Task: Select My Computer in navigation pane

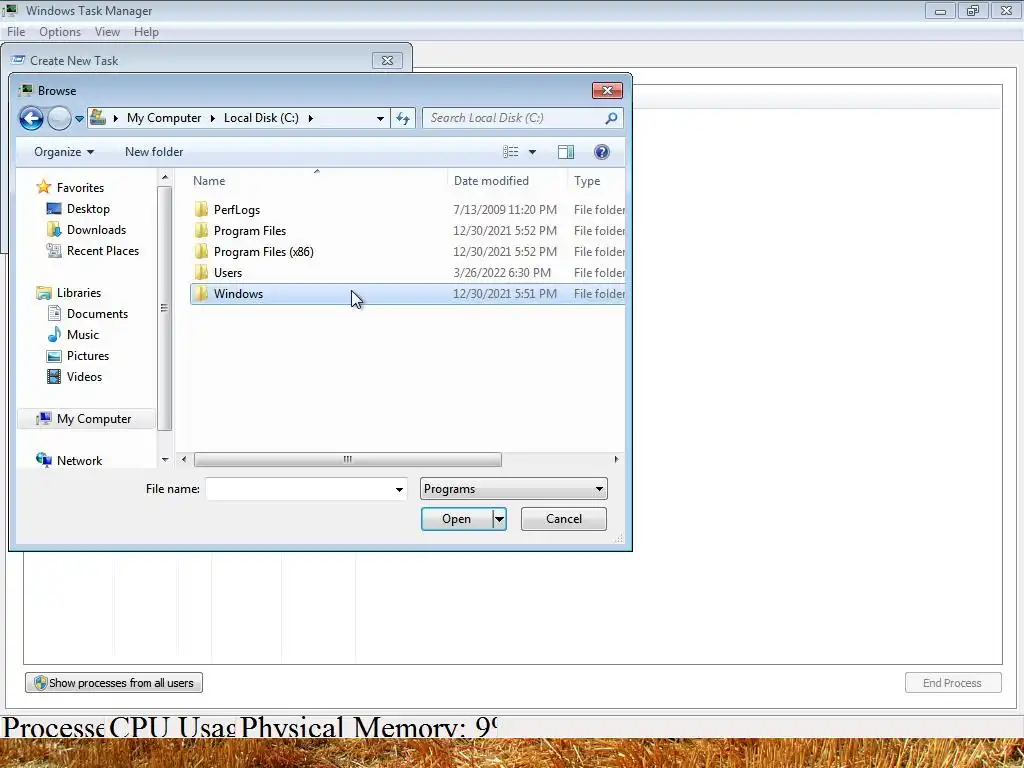Action: (x=86, y=419)
